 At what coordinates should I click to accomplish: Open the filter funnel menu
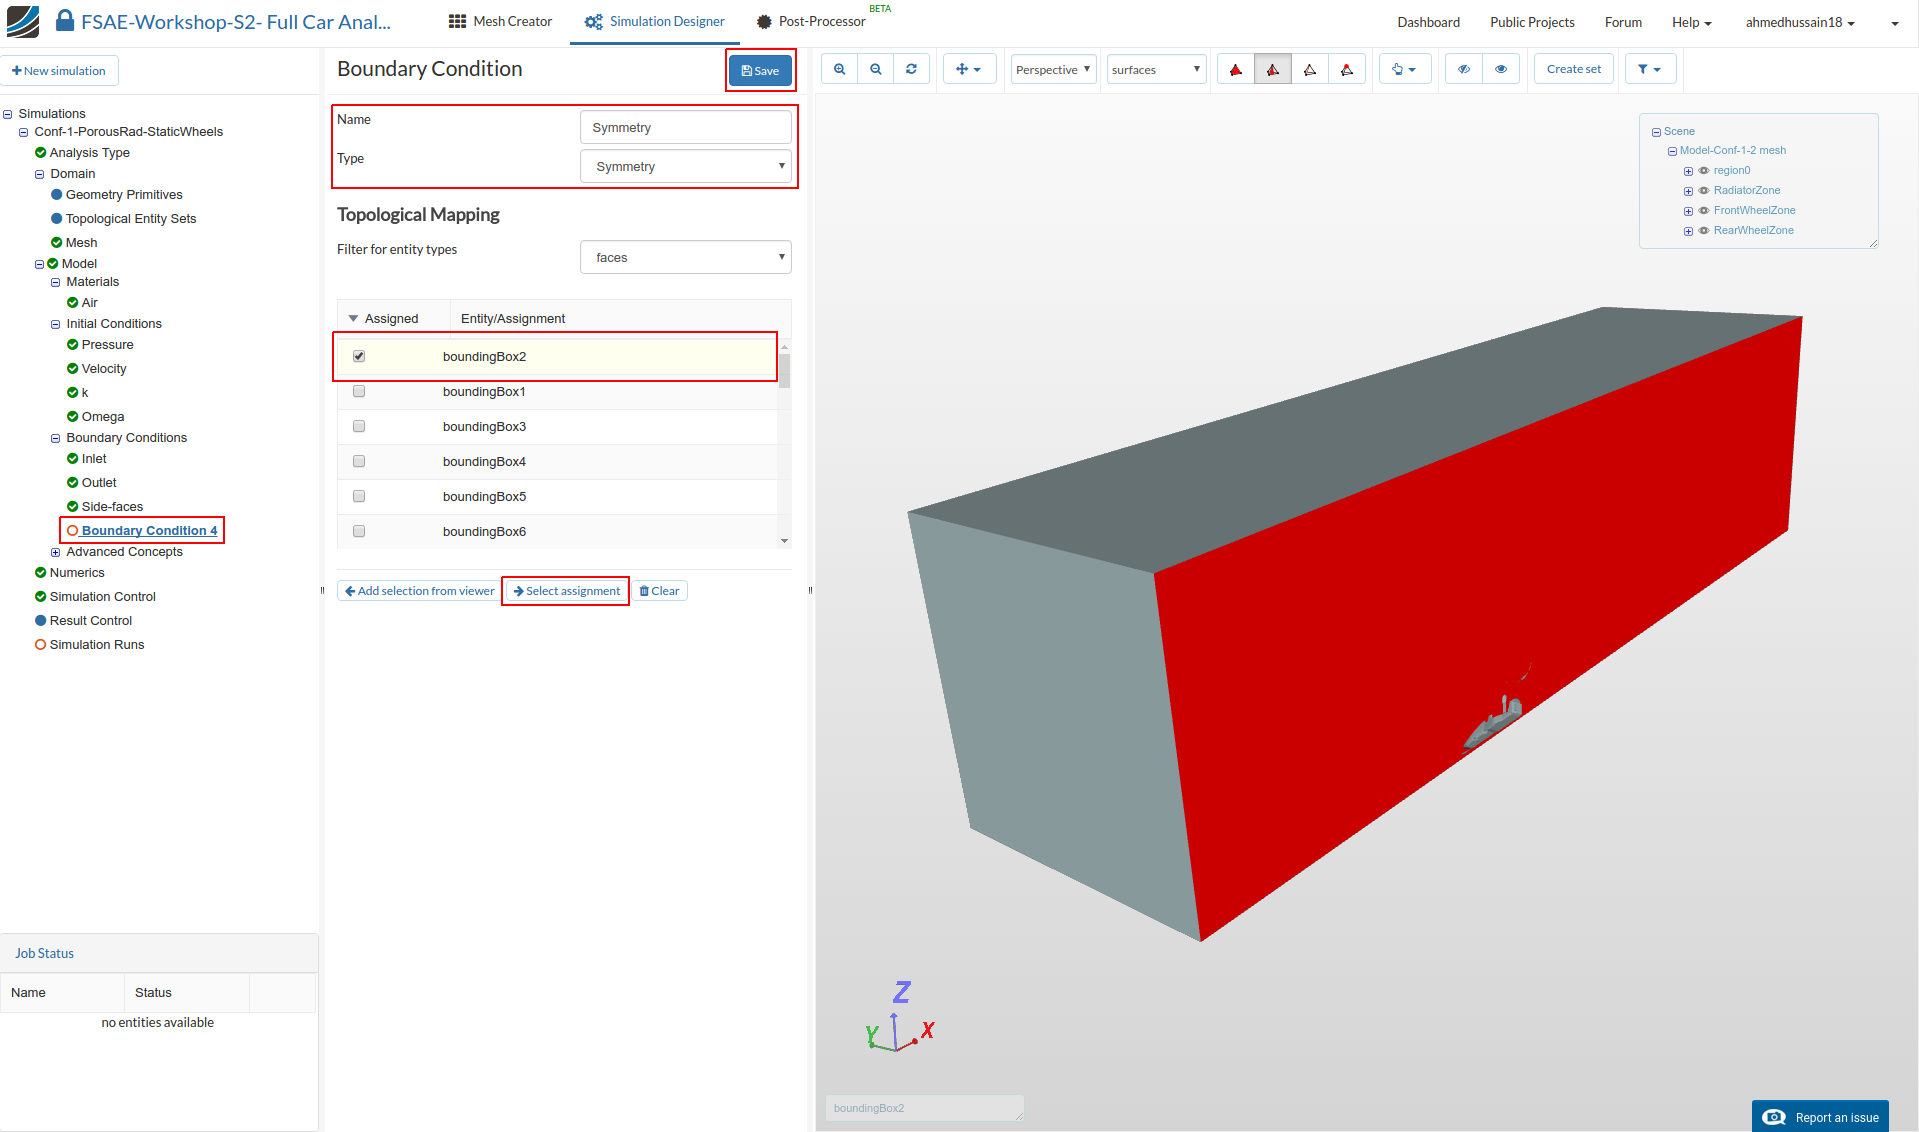pos(1649,69)
